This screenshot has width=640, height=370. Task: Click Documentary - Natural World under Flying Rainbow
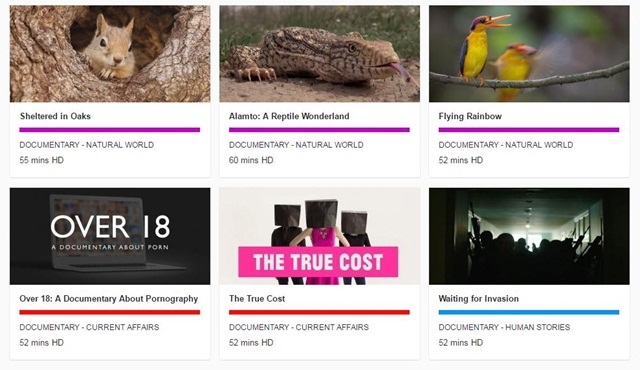[x=506, y=145]
